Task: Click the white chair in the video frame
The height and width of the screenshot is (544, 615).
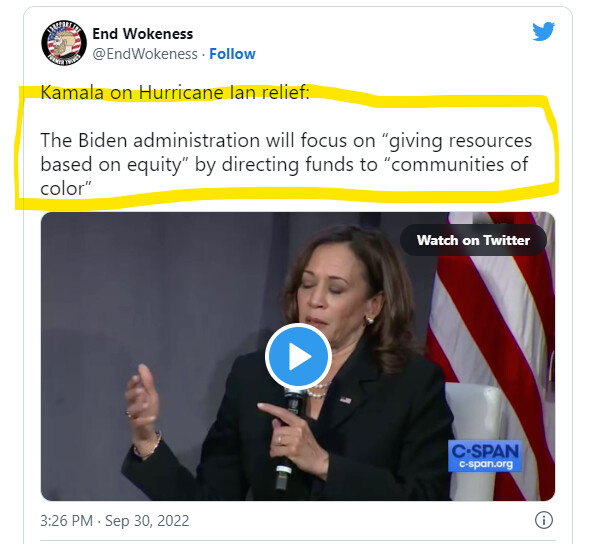Action: pos(471,435)
